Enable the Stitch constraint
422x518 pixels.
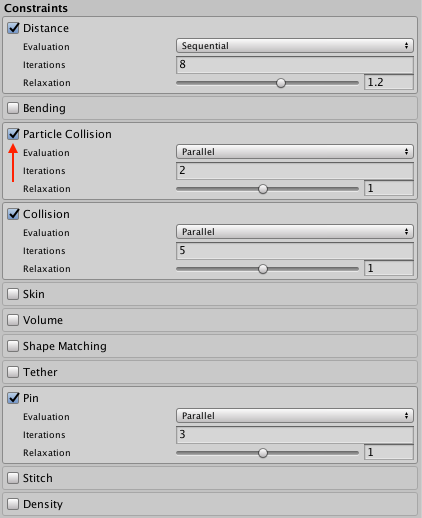[x=13, y=478]
